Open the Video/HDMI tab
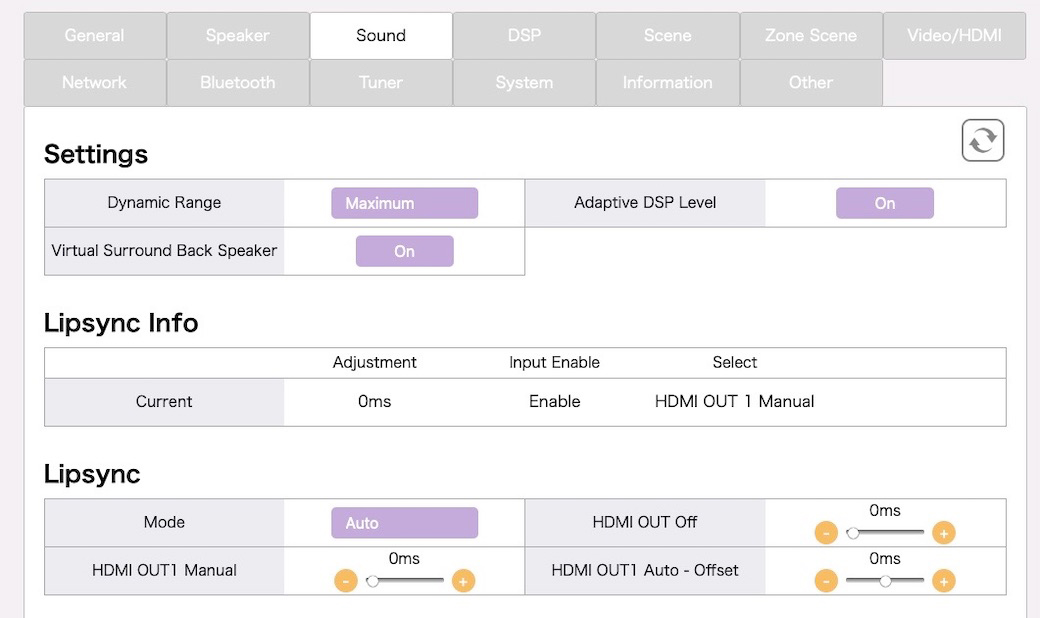 pyautogui.click(x=954, y=35)
